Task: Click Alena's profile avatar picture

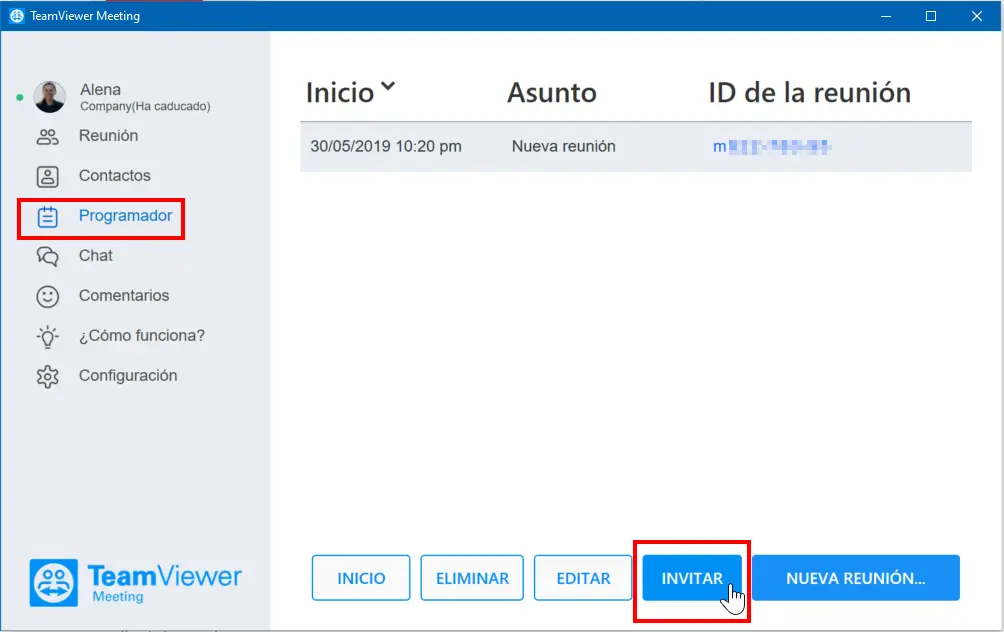Action: pyautogui.click(x=50, y=97)
